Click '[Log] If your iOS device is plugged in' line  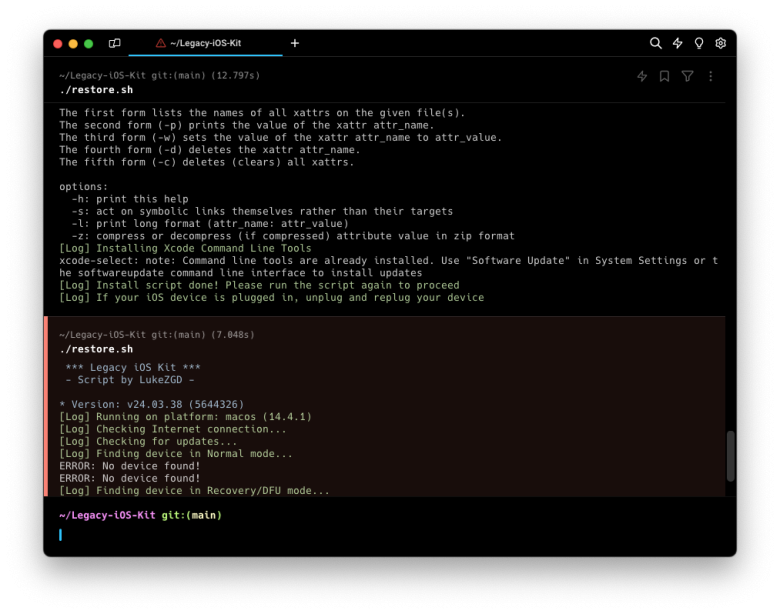[x=272, y=298]
